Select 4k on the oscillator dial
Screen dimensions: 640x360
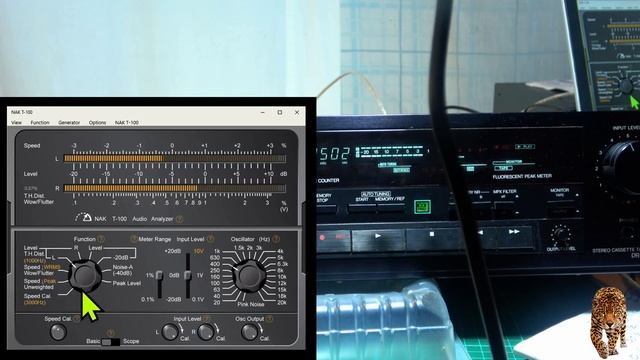280,251
